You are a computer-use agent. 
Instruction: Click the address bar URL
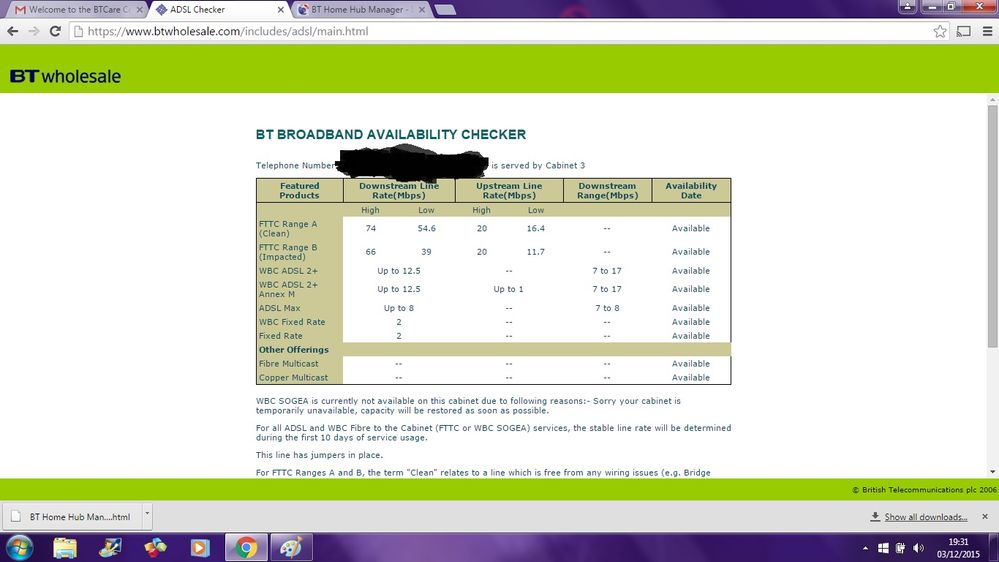(x=228, y=31)
